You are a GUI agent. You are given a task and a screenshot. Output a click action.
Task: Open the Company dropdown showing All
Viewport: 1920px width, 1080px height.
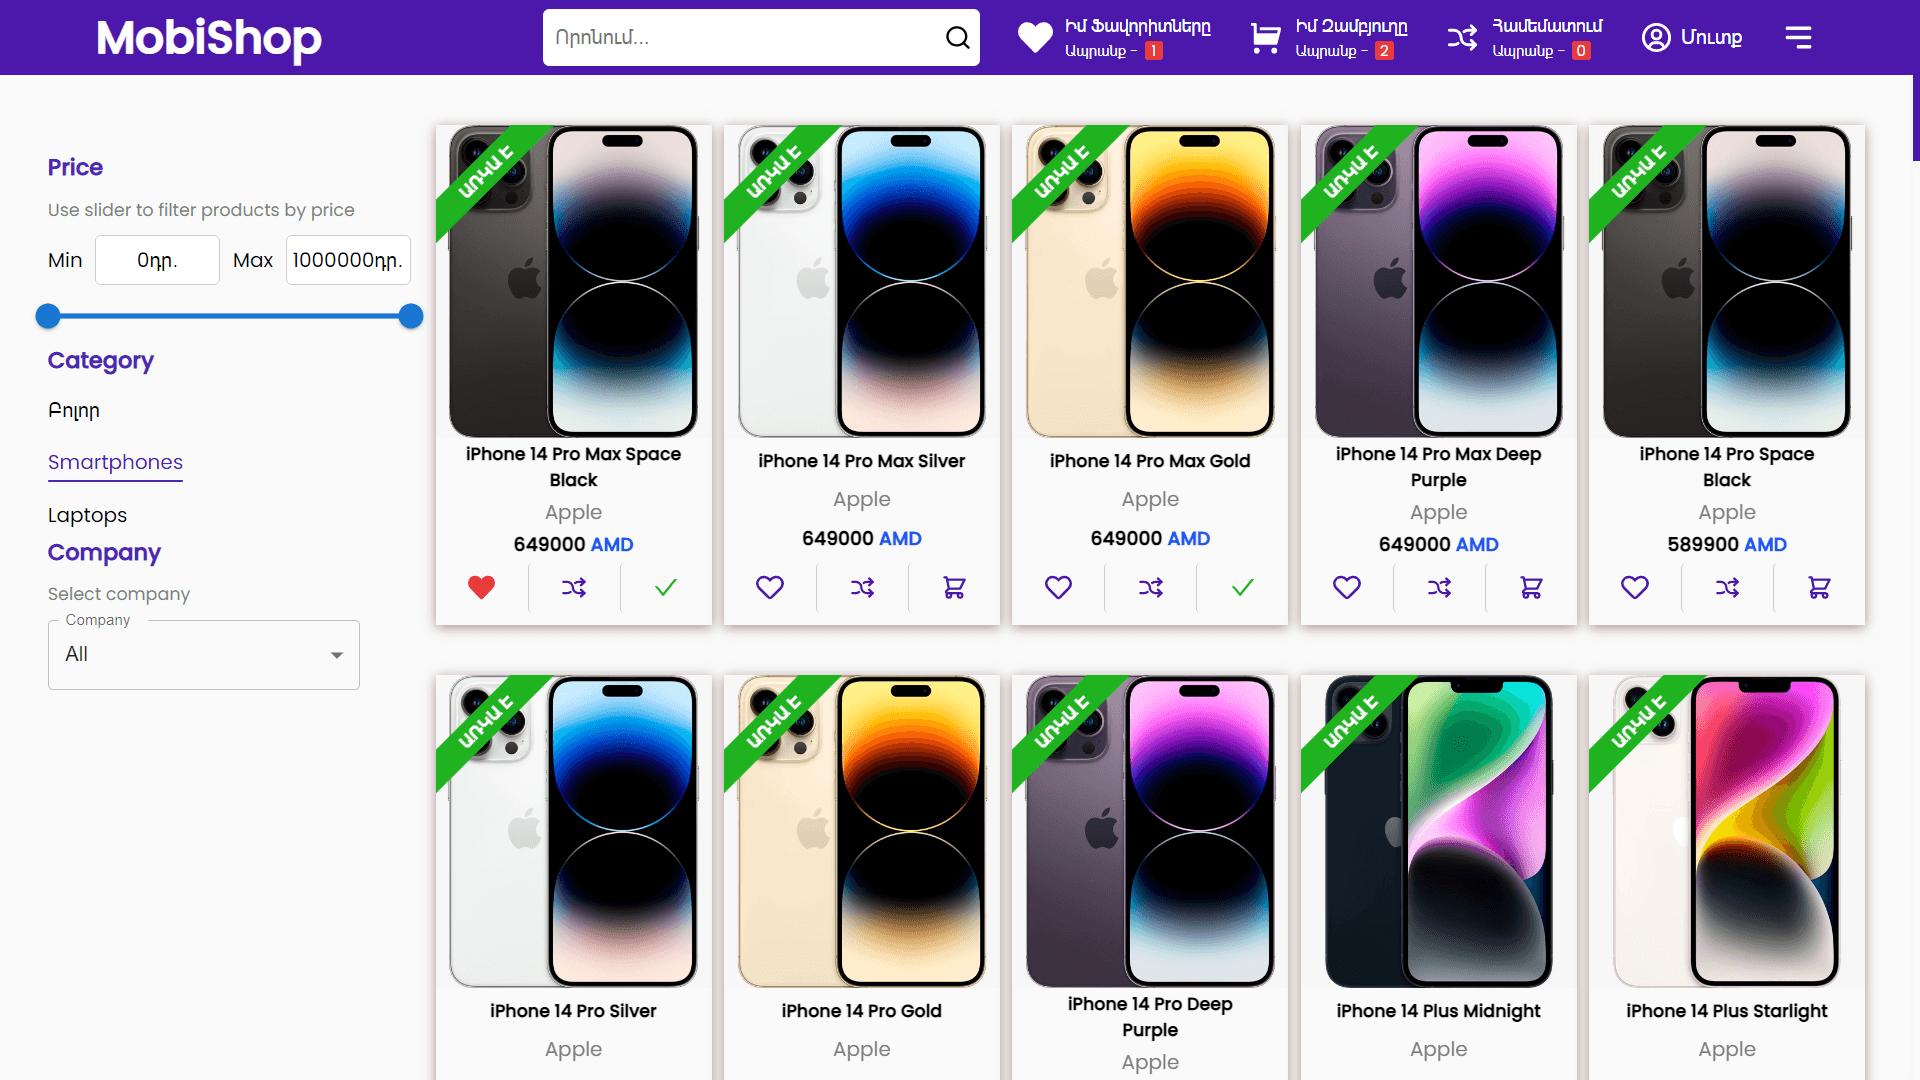pos(204,655)
